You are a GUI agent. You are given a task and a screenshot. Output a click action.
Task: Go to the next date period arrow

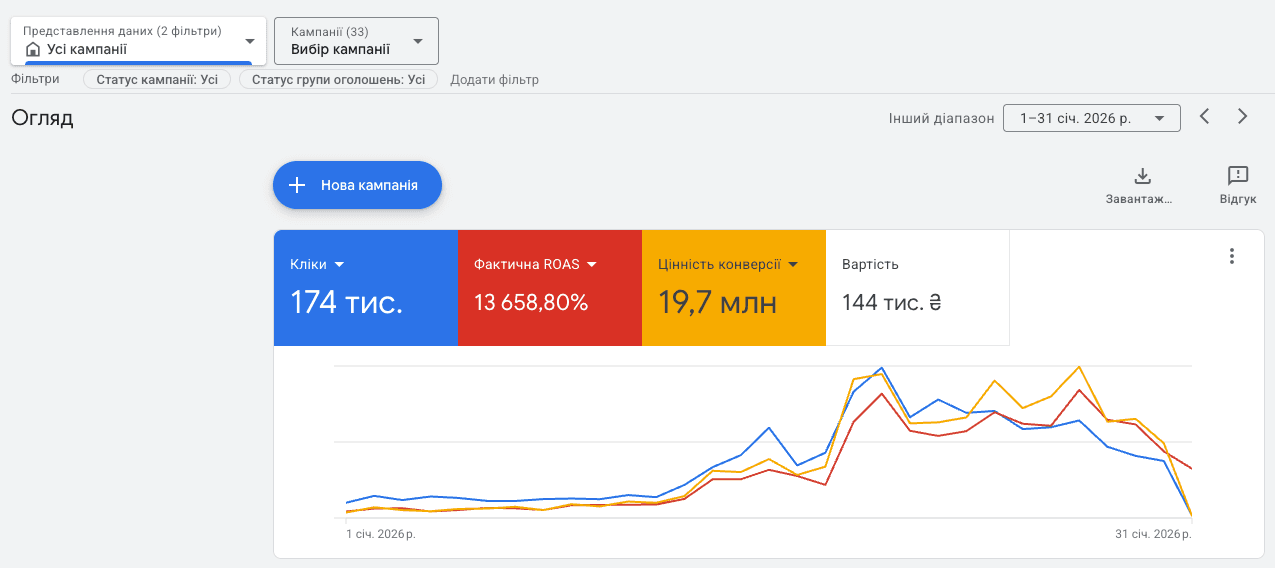pyautogui.click(x=1243, y=117)
